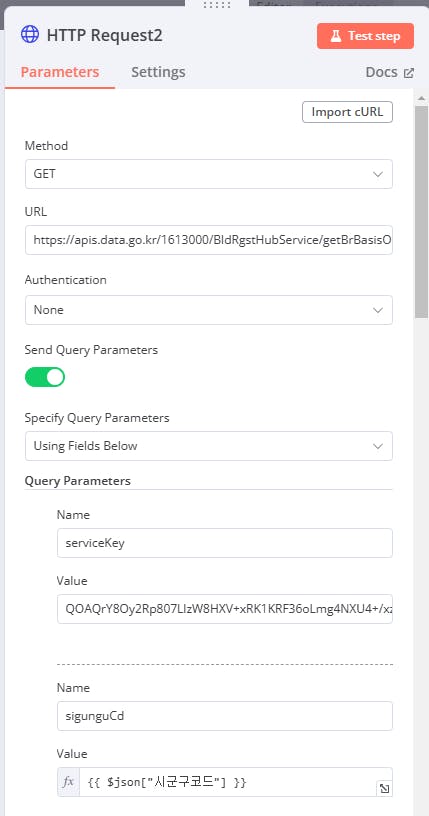Grab the drag handle dots at top
Viewport: 429px width, 816px height.
point(217,5)
